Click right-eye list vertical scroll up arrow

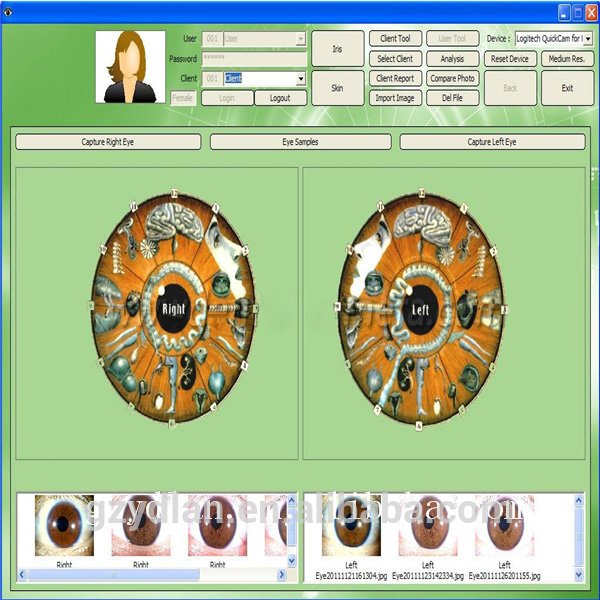point(292,500)
